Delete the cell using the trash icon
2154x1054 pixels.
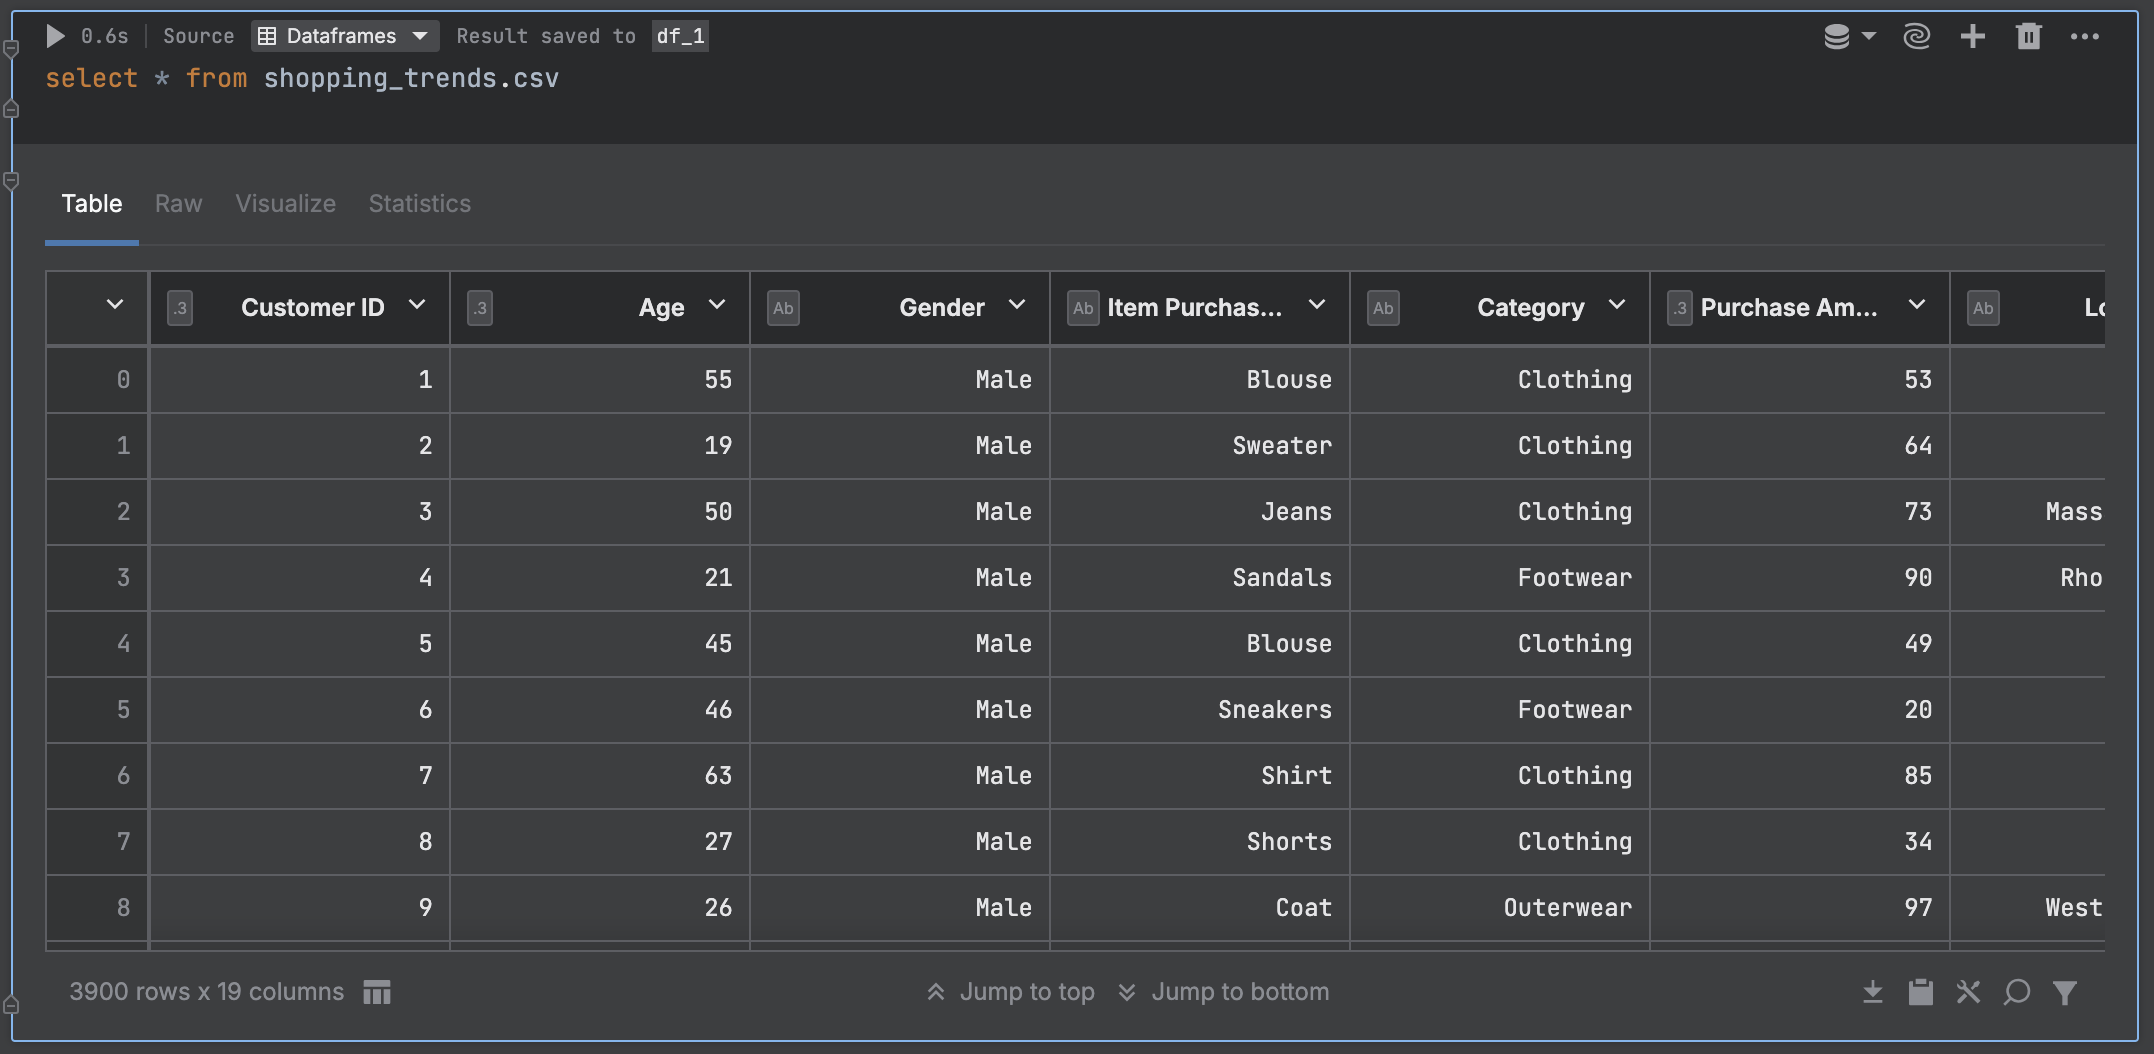click(x=2028, y=36)
